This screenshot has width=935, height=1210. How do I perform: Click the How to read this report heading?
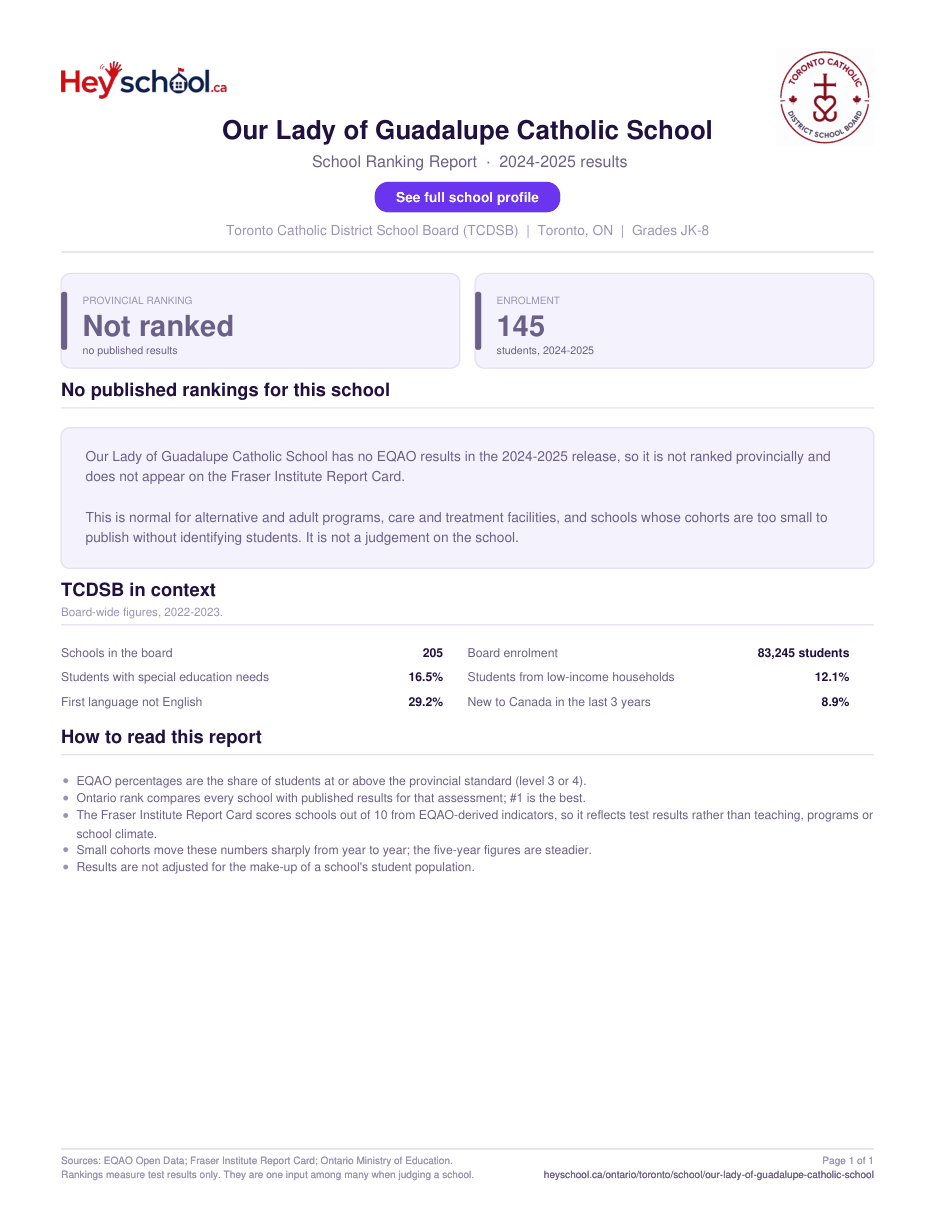coord(161,737)
